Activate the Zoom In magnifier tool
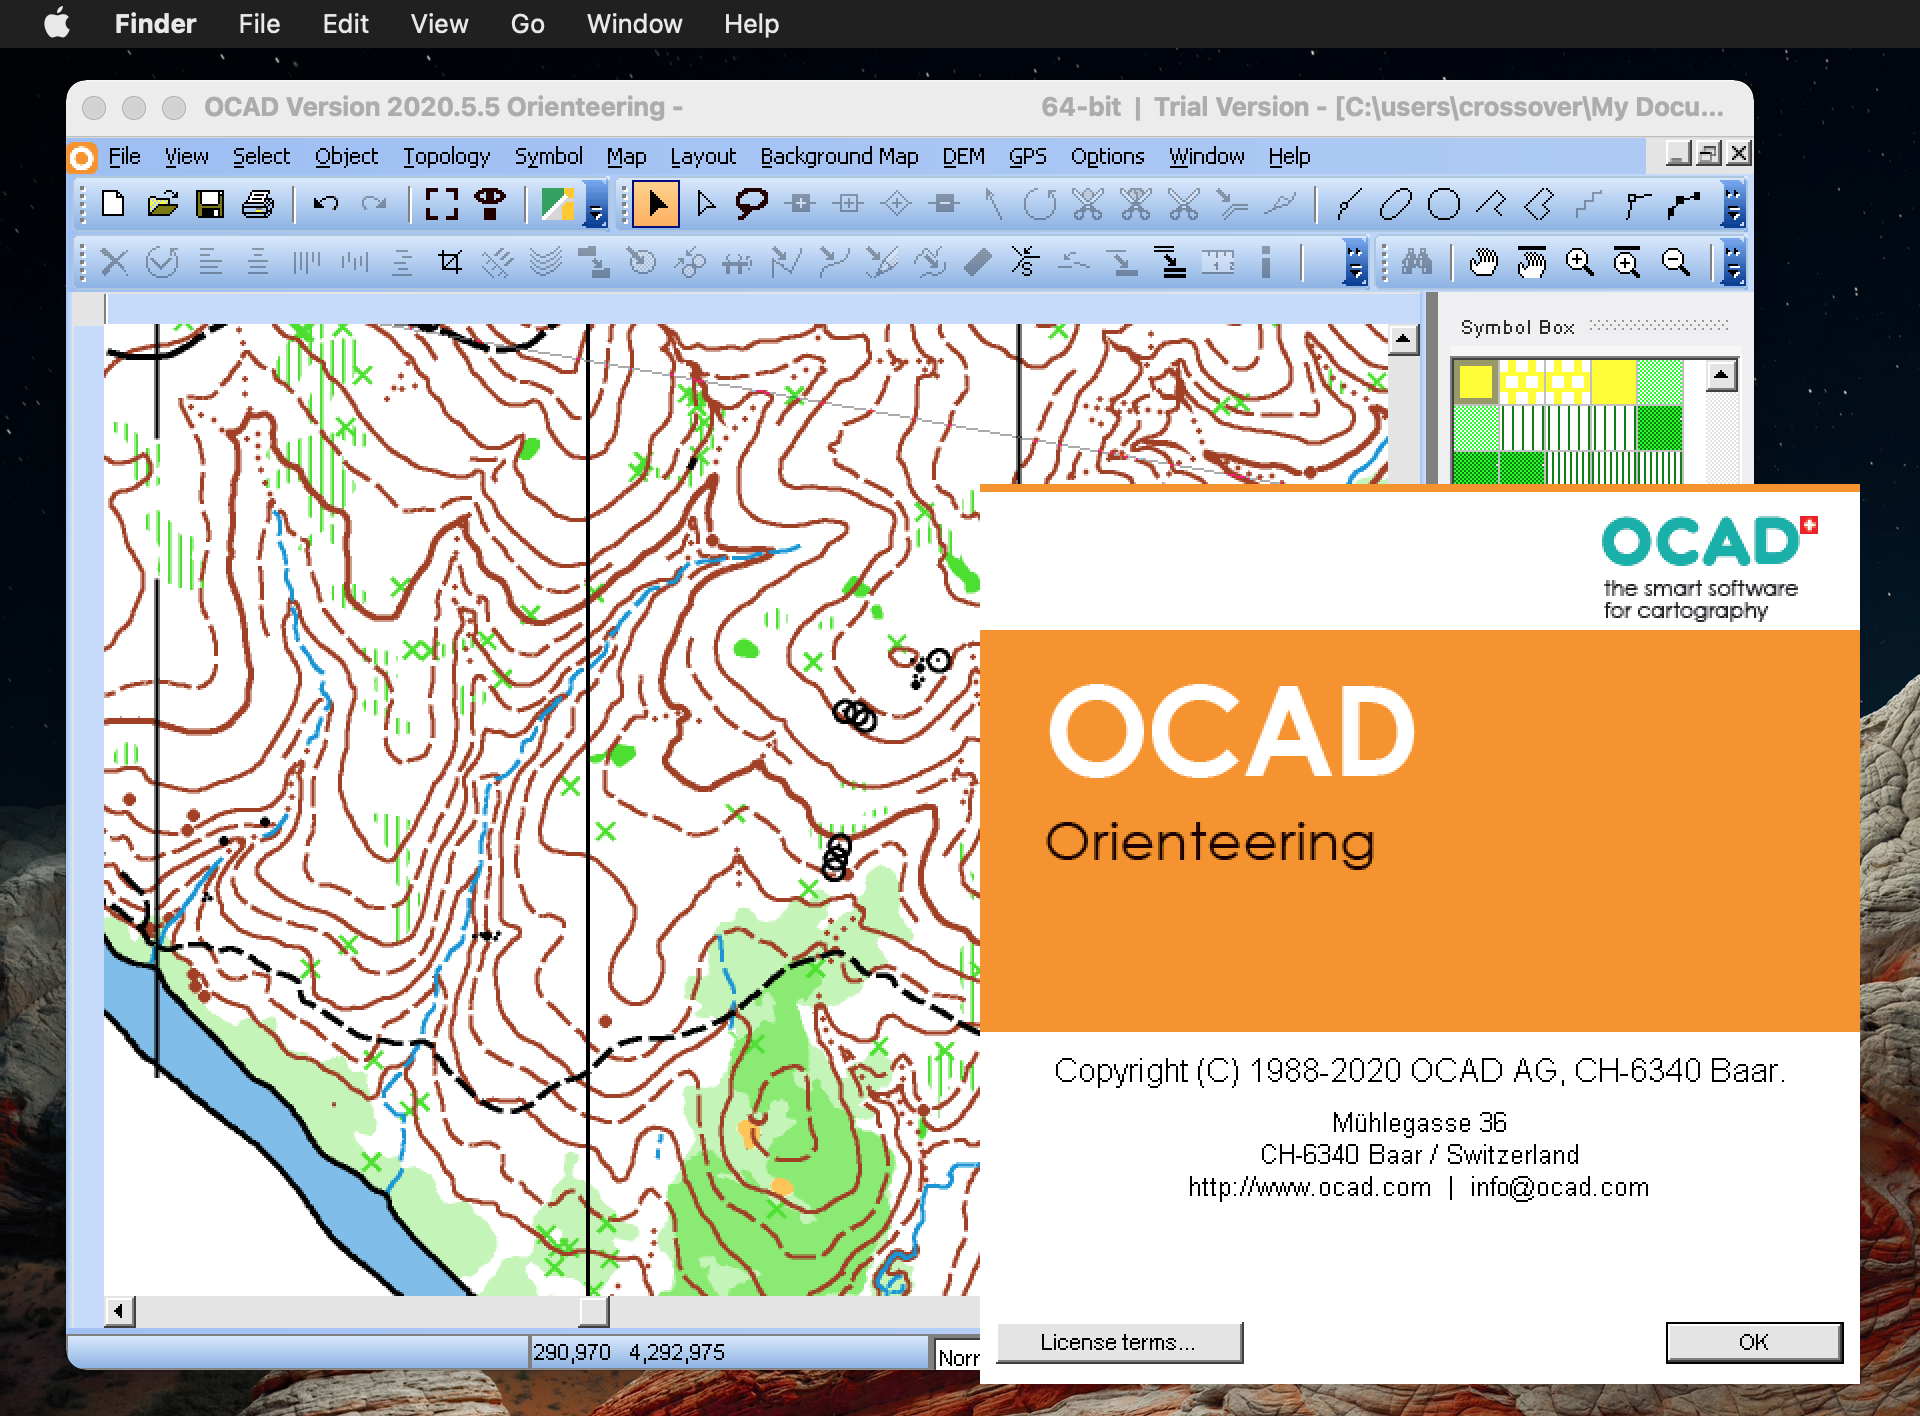 (1580, 262)
